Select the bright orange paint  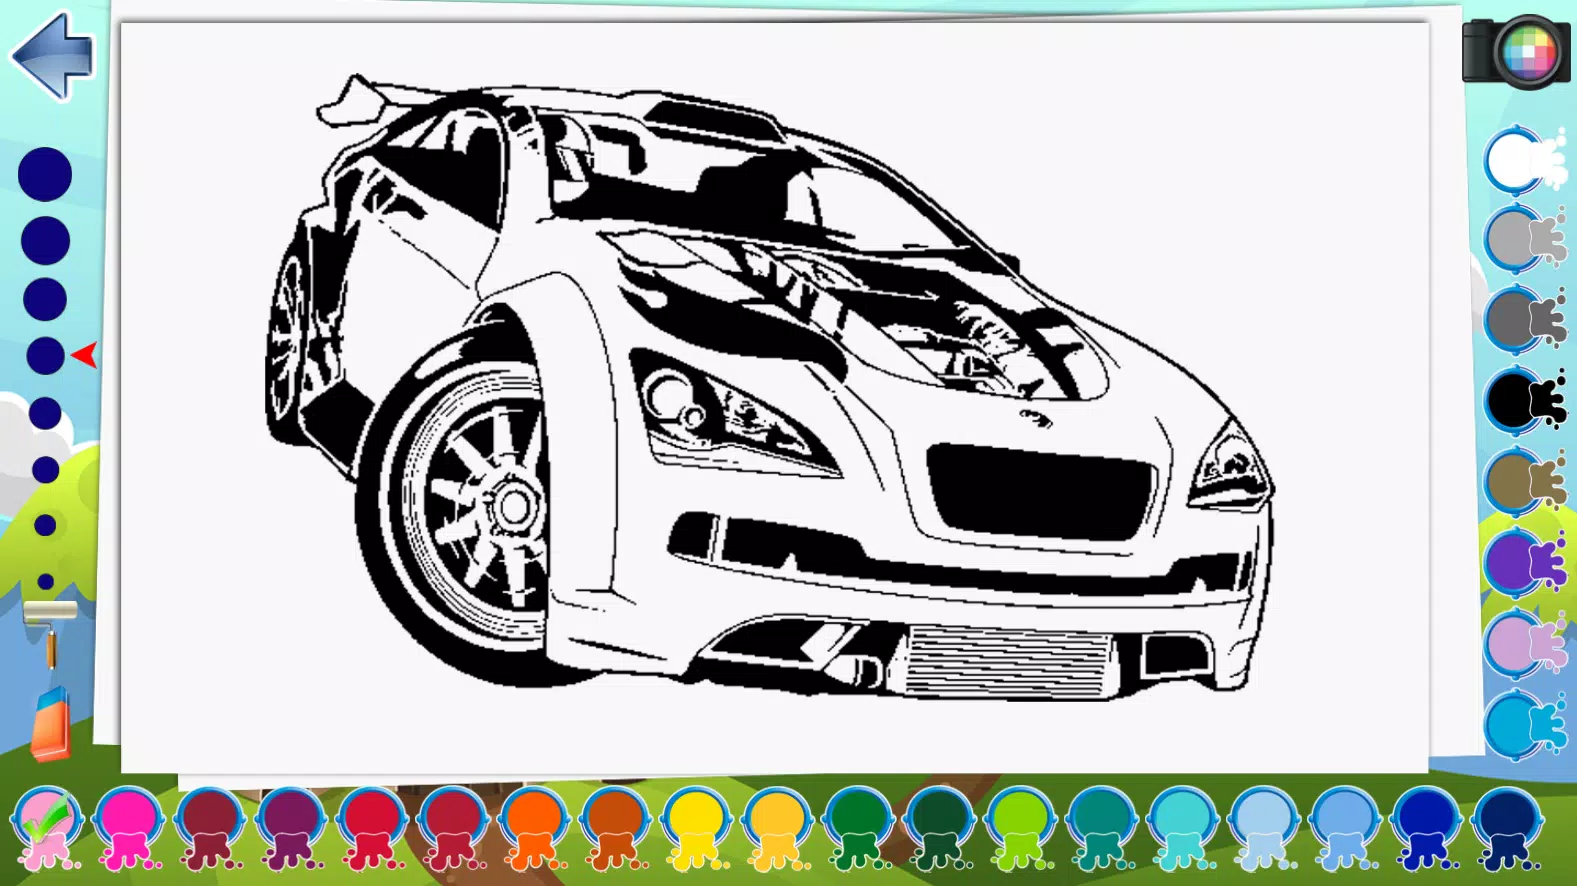(533, 827)
